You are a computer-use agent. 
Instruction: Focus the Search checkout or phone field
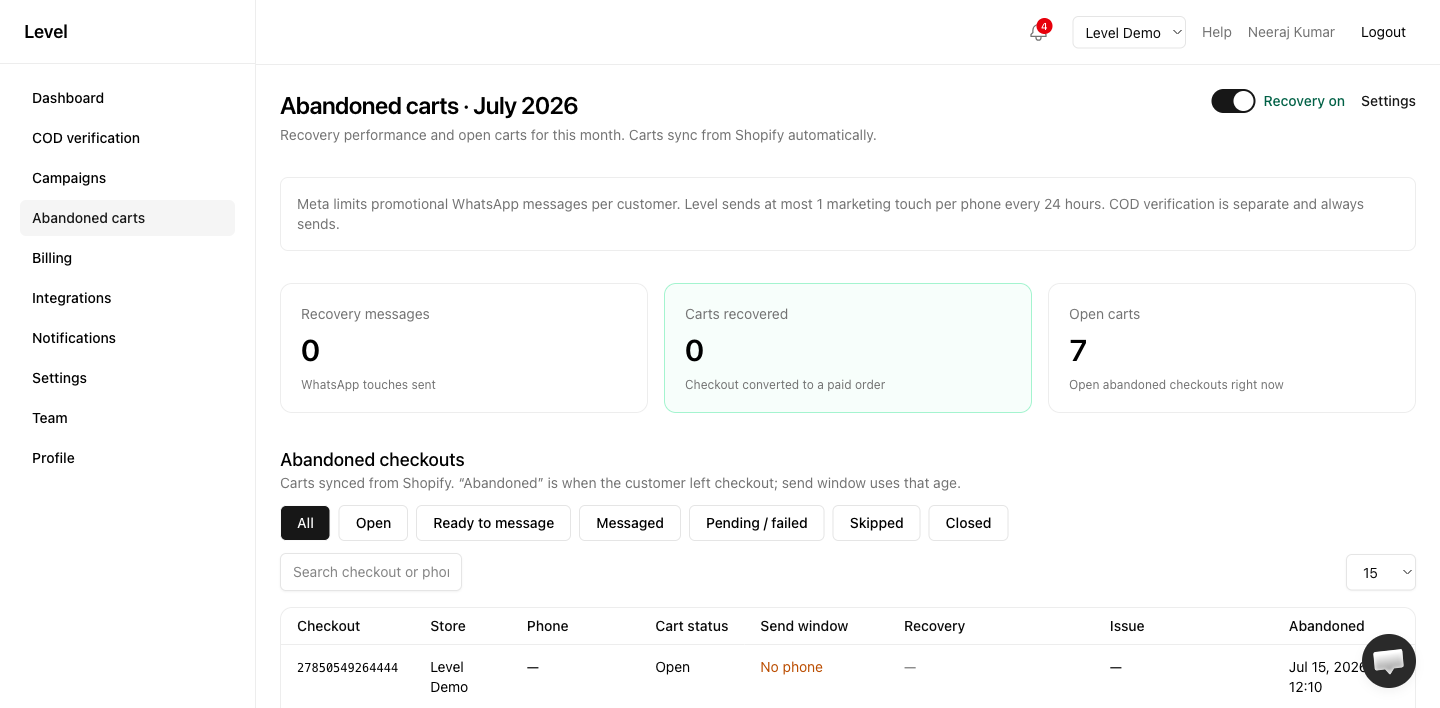tap(371, 572)
